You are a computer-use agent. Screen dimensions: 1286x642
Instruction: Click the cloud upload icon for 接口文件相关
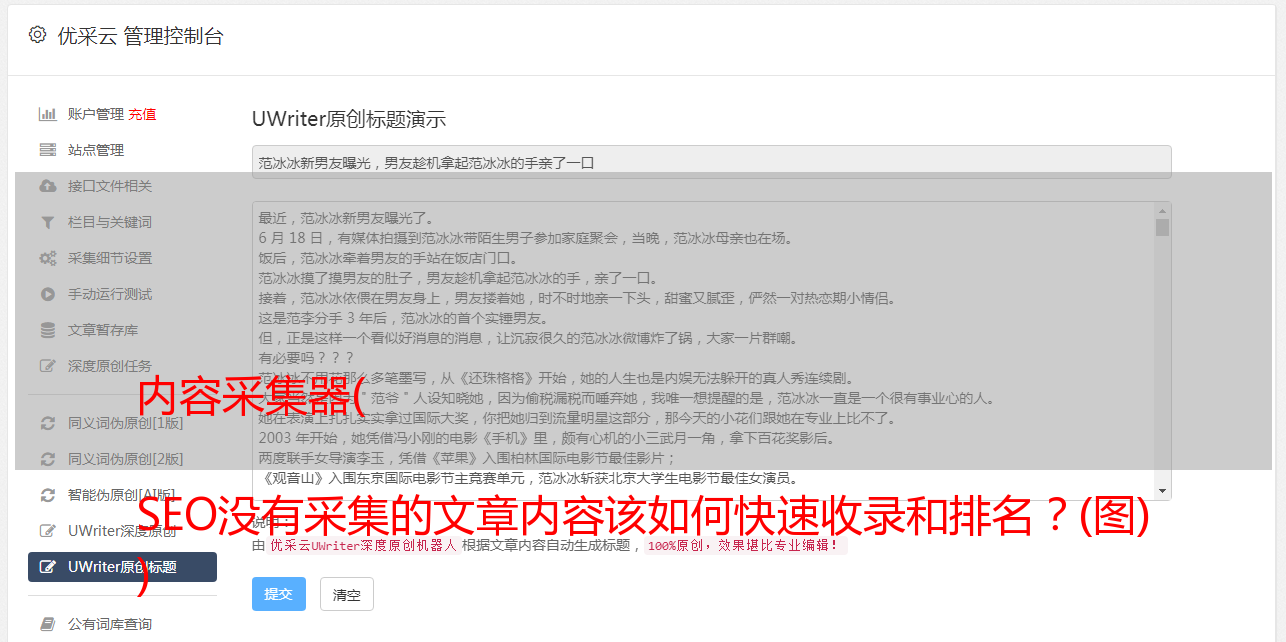click(x=47, y=186)
